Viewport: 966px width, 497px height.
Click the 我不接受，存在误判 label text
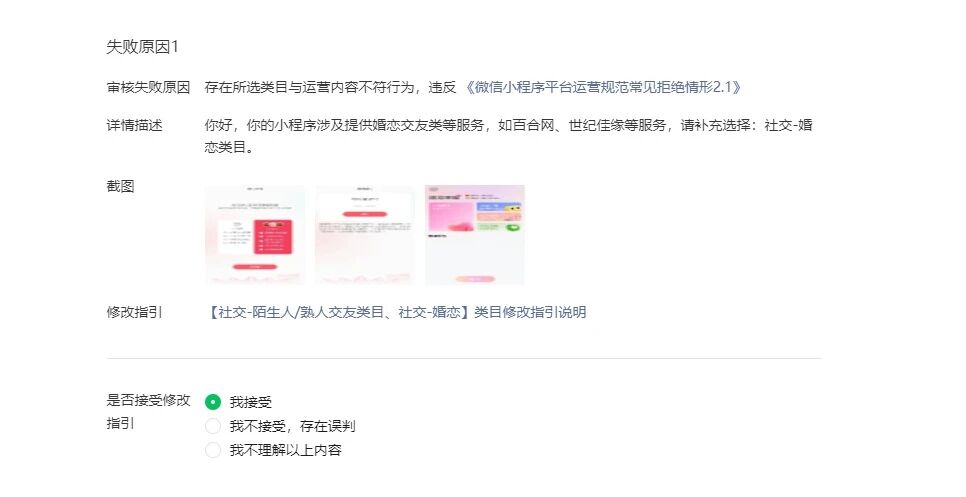point(293,426)
